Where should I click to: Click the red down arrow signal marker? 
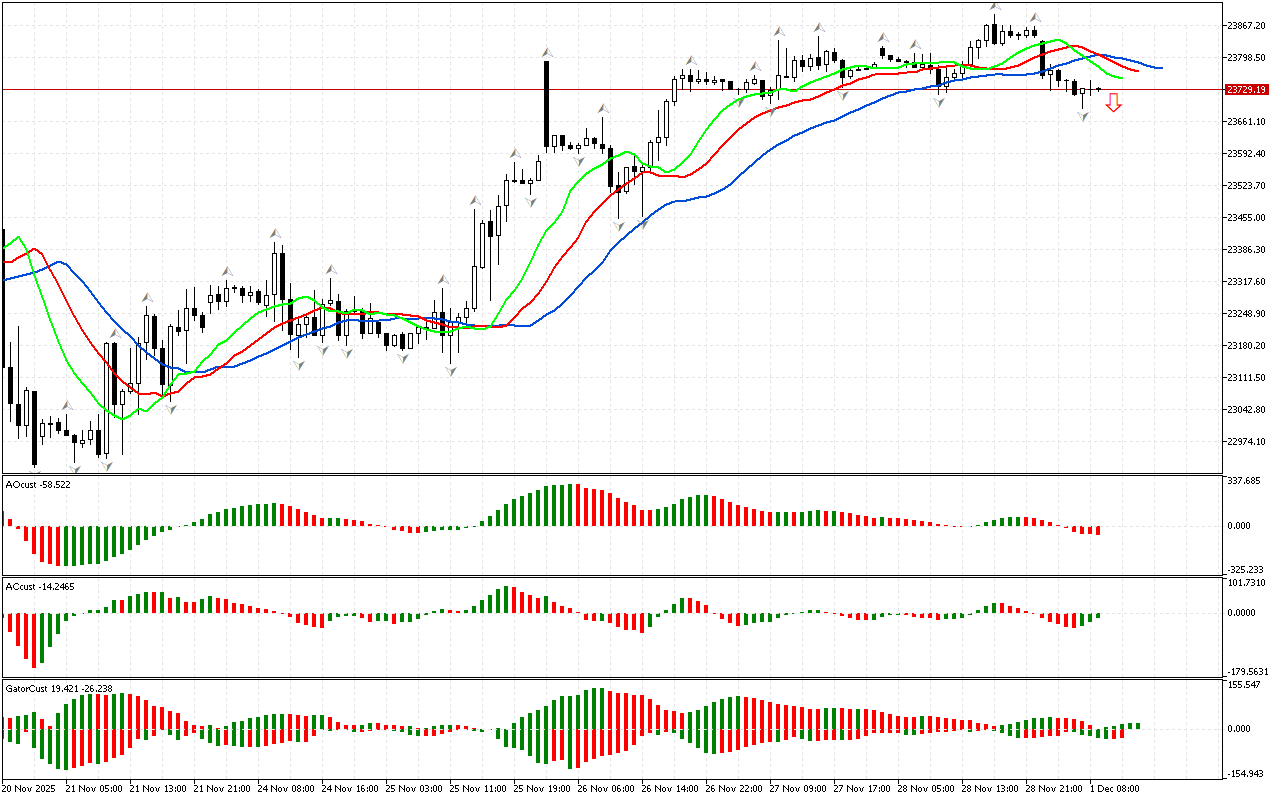[1113, 102]
